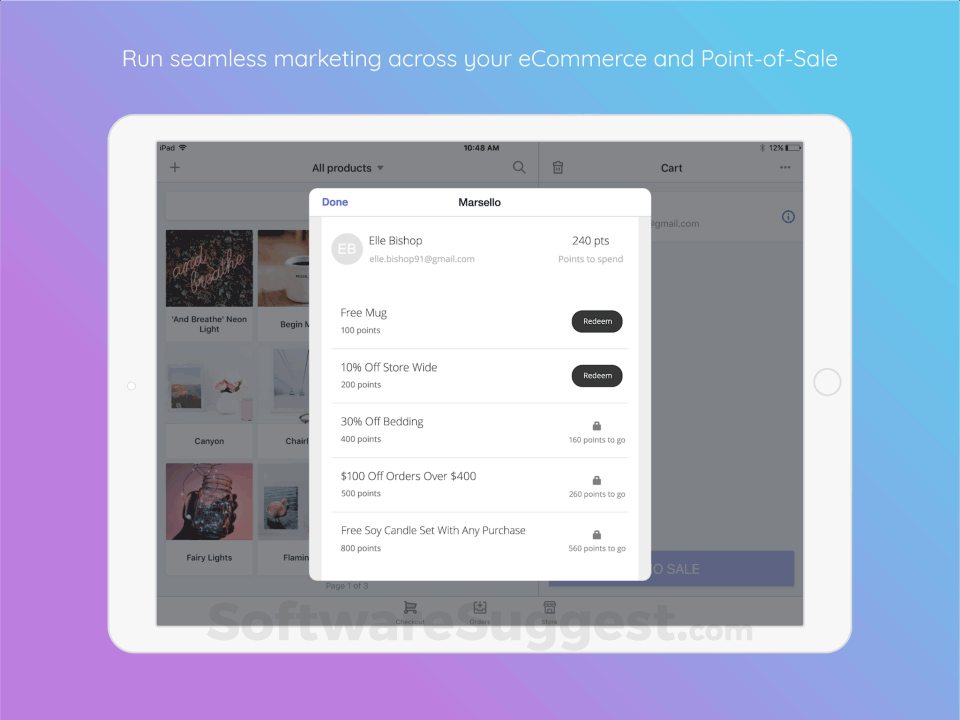Redeem the Free Mug reward
The image size is (960, 720).
coord(597,321)
